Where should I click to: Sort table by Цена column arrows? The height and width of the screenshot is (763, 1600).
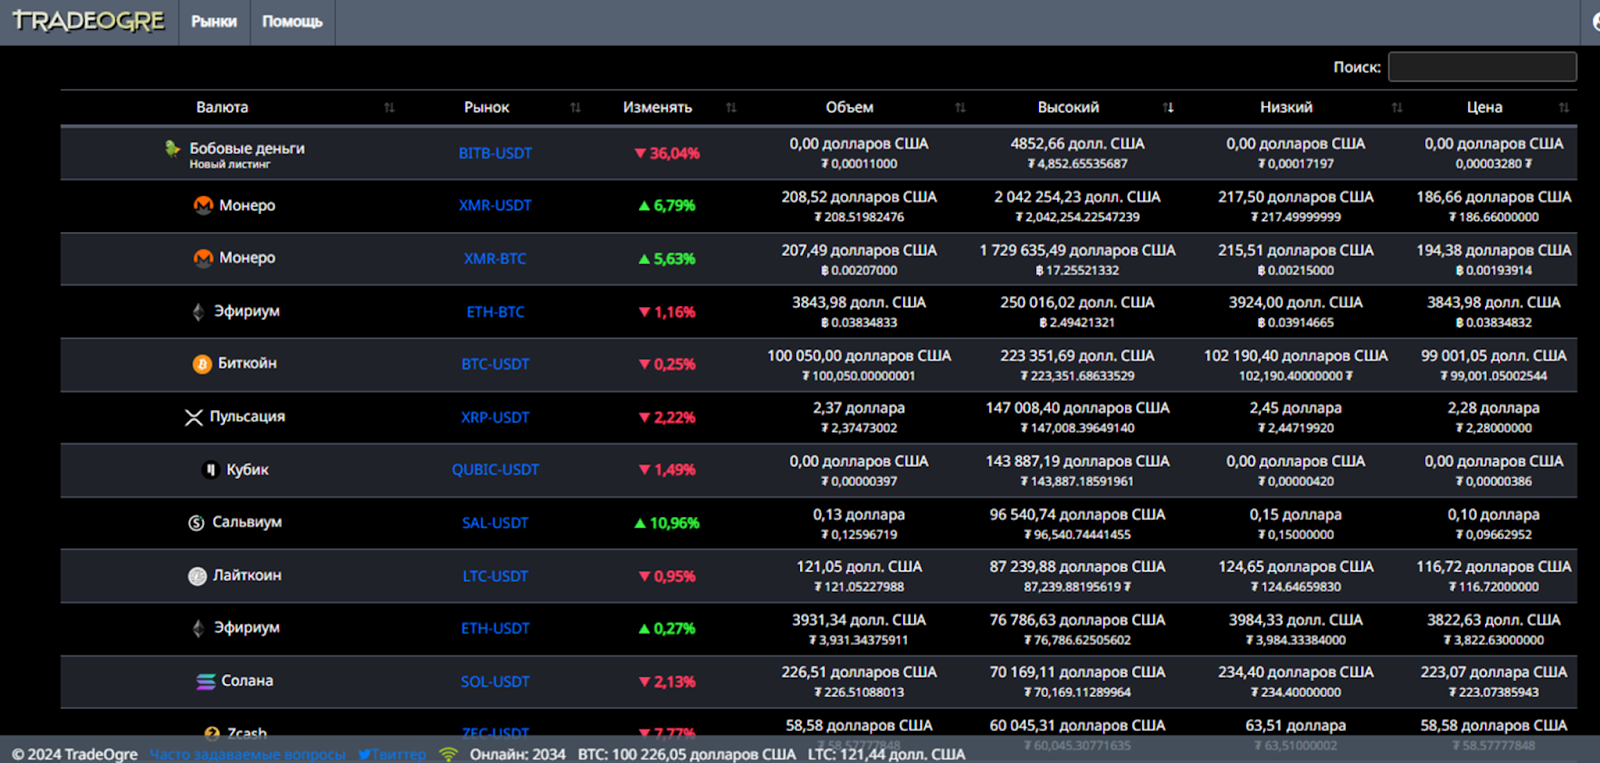click(x=1564, y=107)
